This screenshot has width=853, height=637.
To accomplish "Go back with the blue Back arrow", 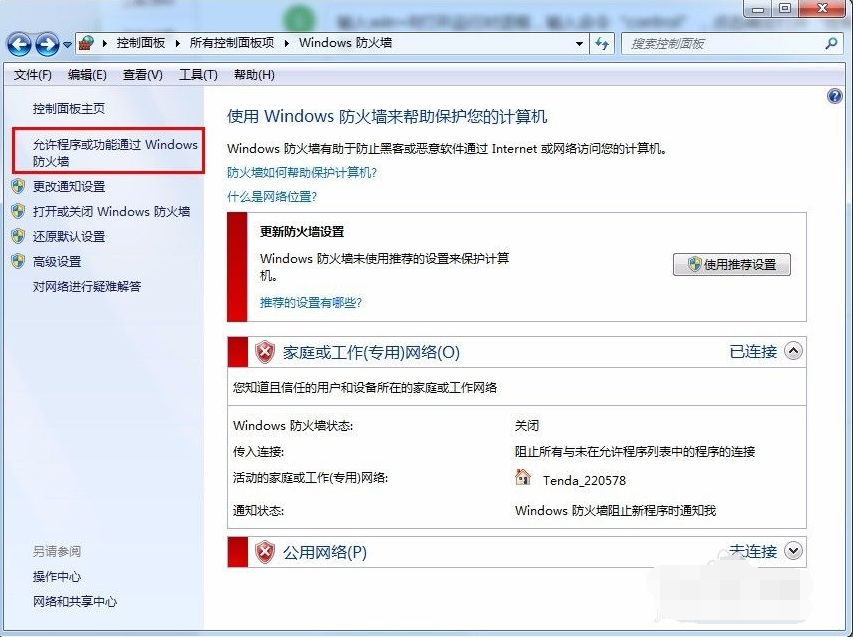I will [19, 44].
